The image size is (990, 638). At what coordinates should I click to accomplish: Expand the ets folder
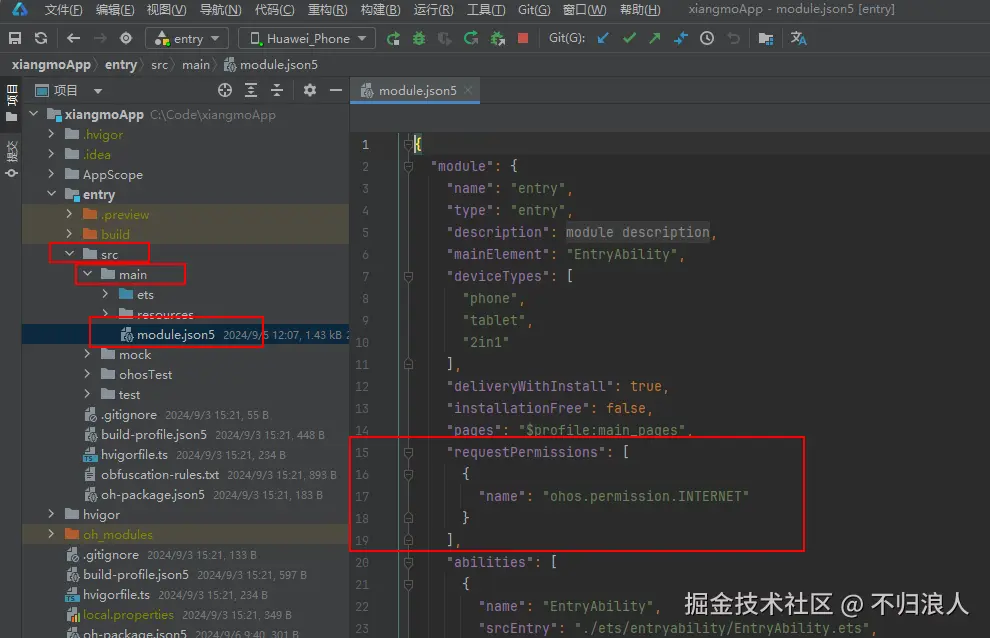click(x=106, y=294)
